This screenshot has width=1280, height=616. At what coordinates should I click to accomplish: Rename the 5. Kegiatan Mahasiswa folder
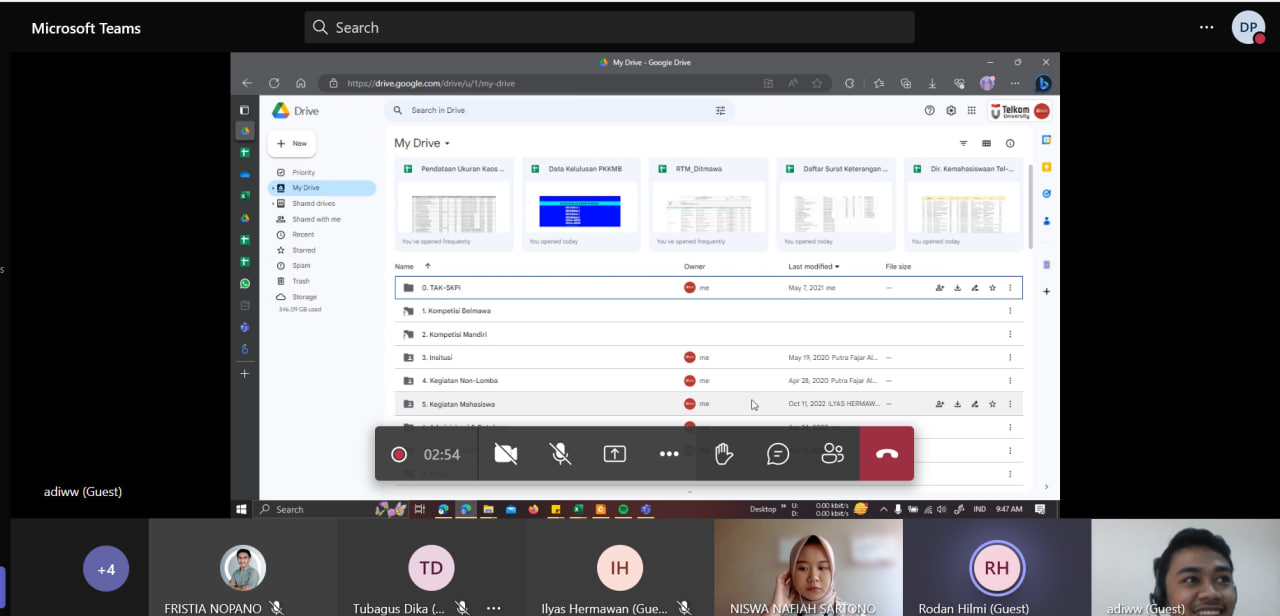975,404
